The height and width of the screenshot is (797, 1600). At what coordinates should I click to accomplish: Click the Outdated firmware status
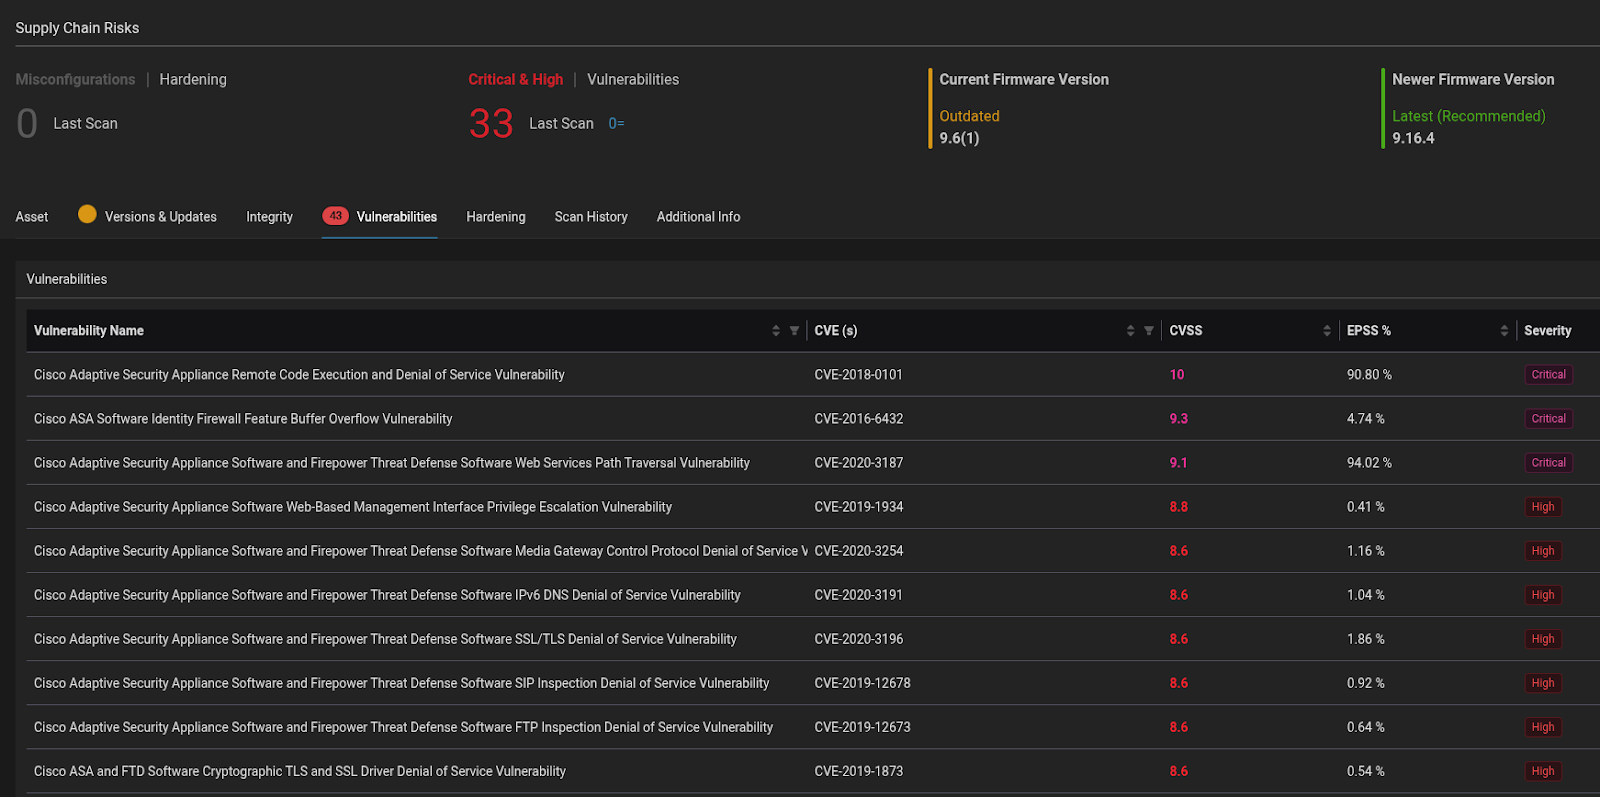(969, 116)
